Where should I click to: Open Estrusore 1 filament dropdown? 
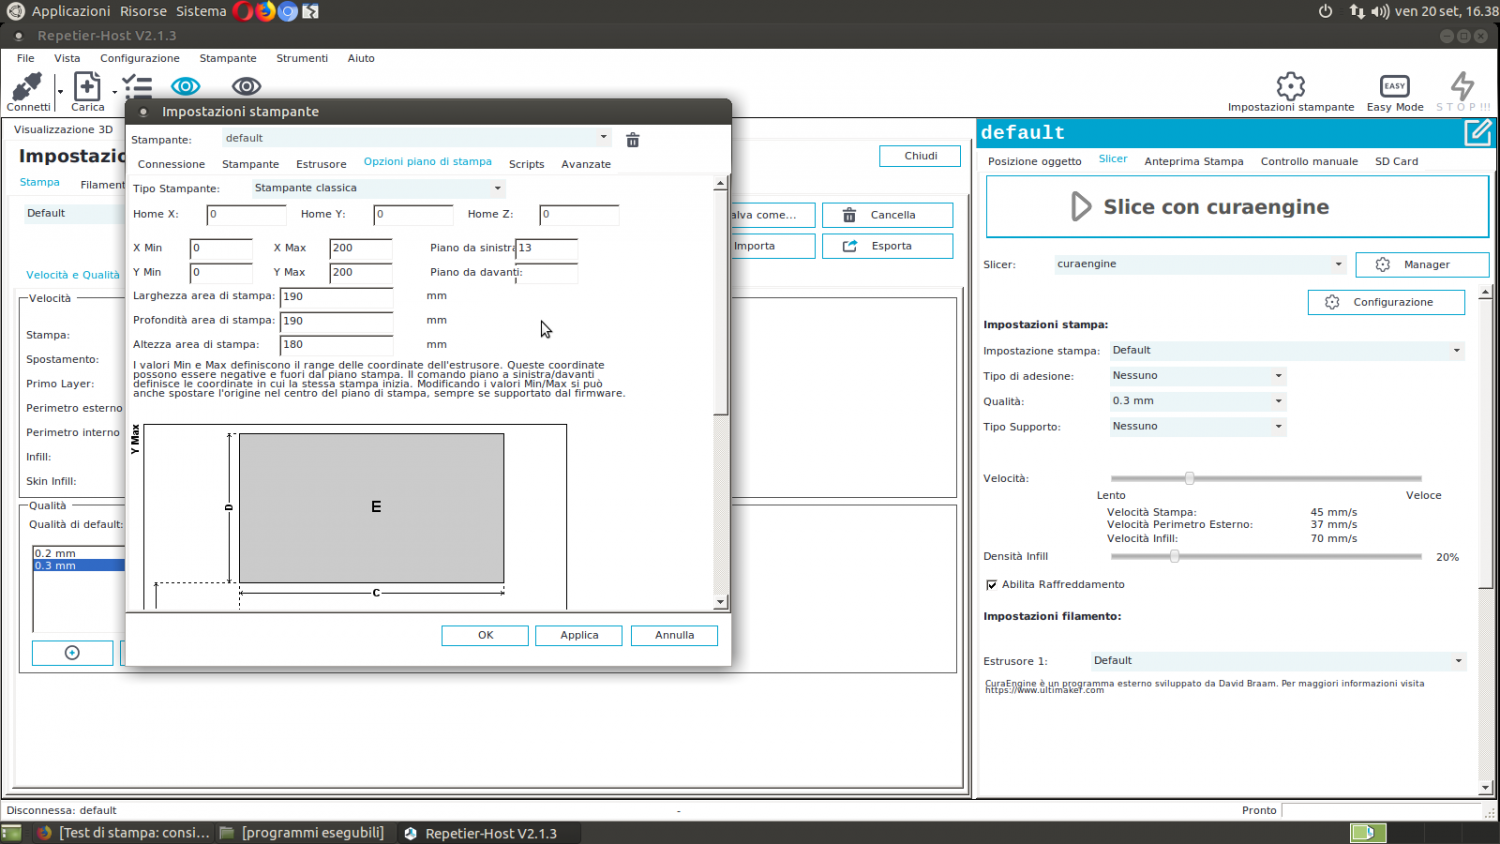pyautogui.click(x=1279, y=661)
